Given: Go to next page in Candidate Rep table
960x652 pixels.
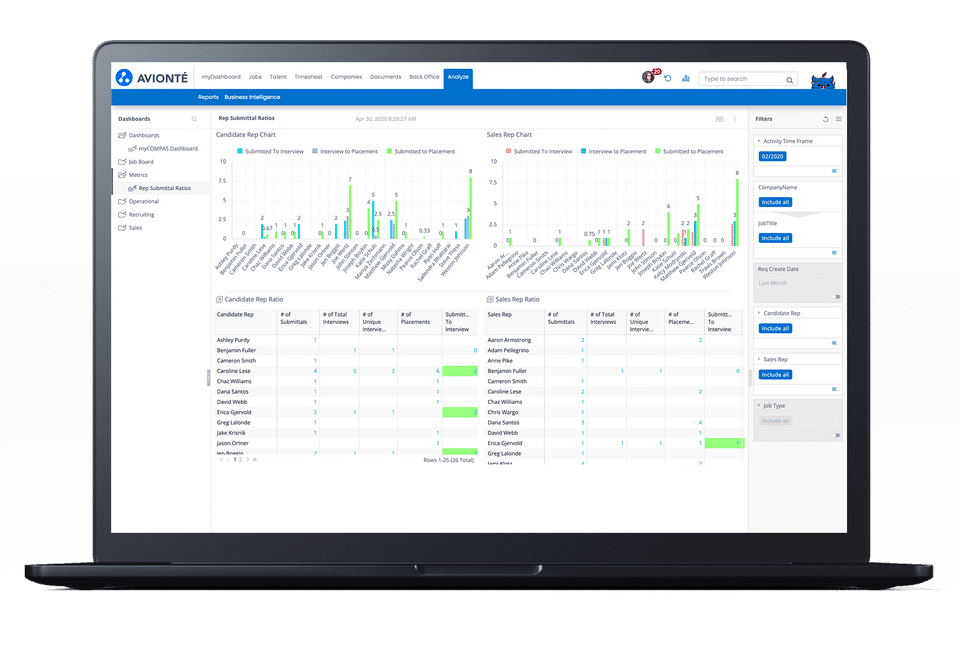Looking at the screenshot, I should point(247,459).
